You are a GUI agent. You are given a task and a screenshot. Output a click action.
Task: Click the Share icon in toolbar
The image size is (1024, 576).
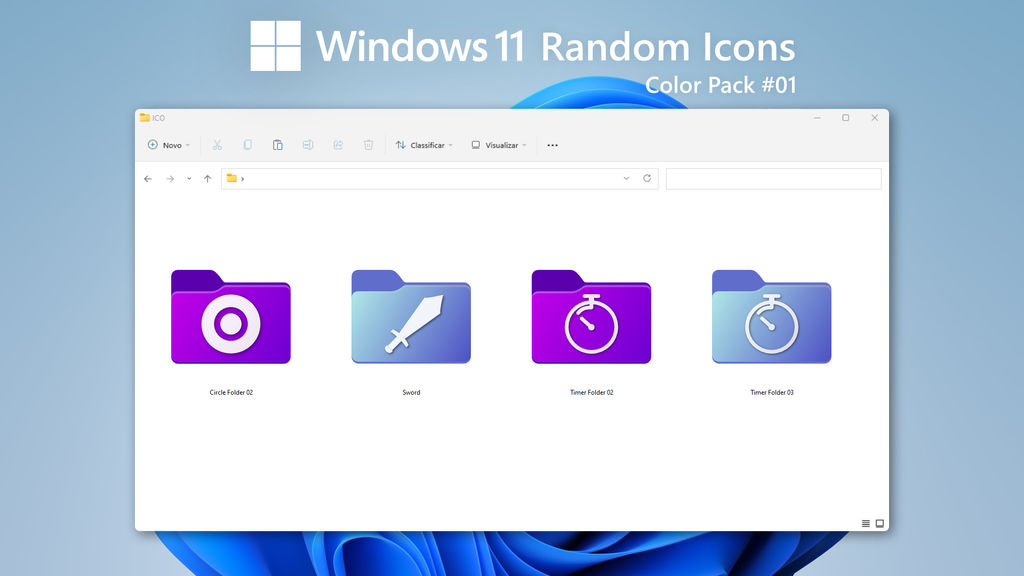click(338, 145)
